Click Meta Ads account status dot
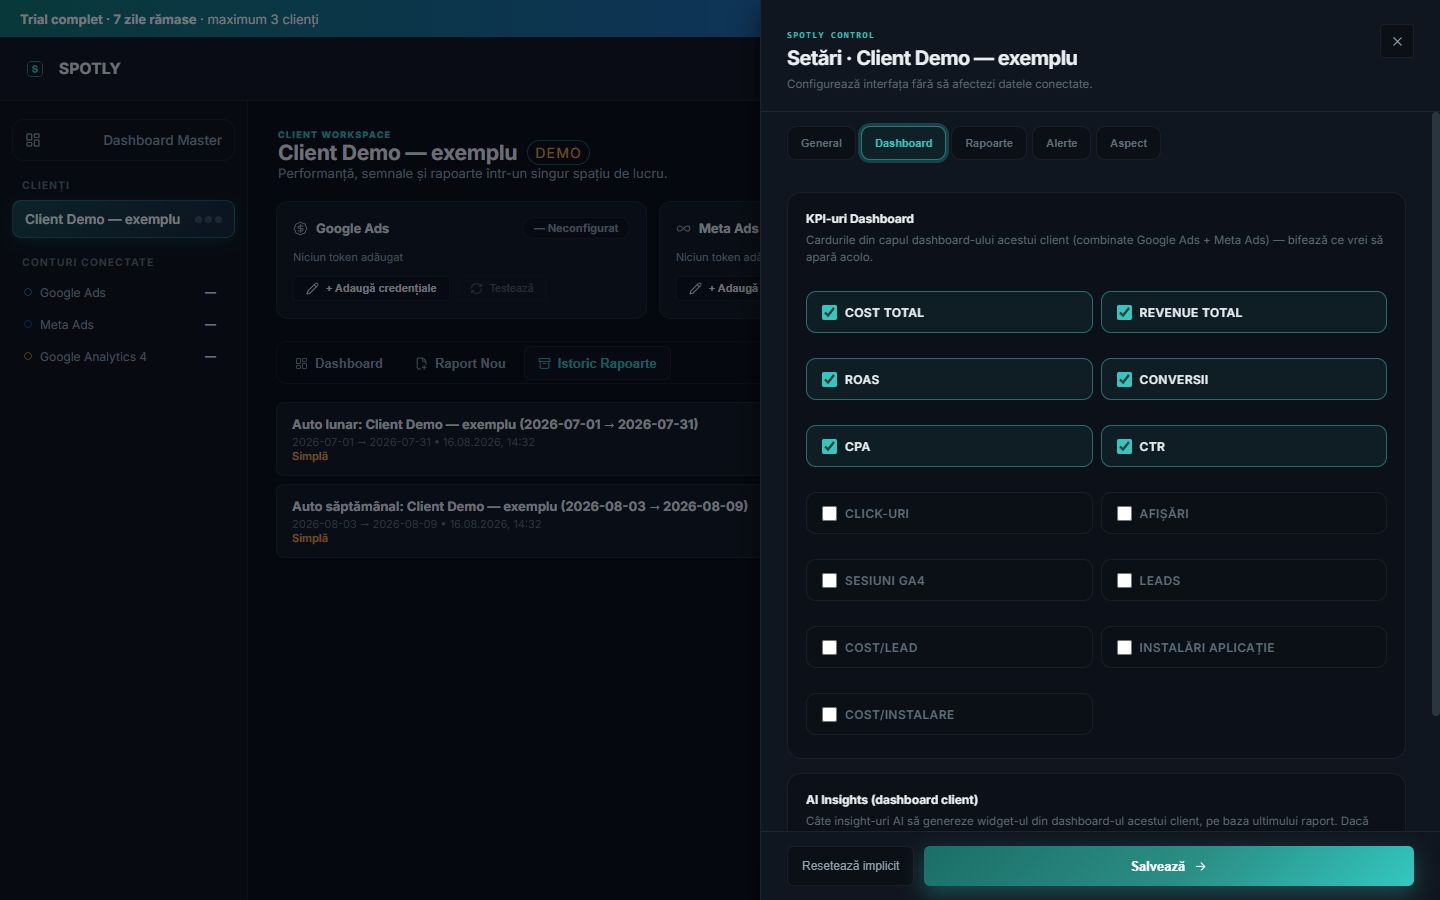This screenshot has height=900, width=1440. pyautogui.click(x=28, y=325)
